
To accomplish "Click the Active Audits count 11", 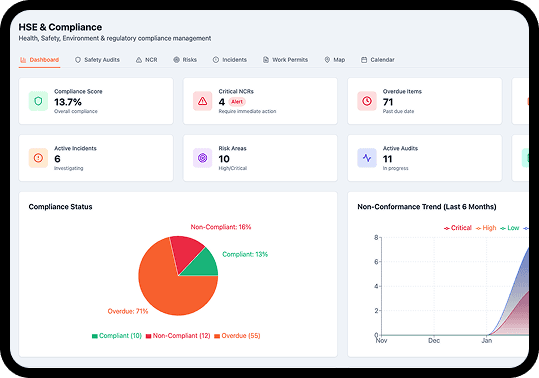I will [387, 159].
